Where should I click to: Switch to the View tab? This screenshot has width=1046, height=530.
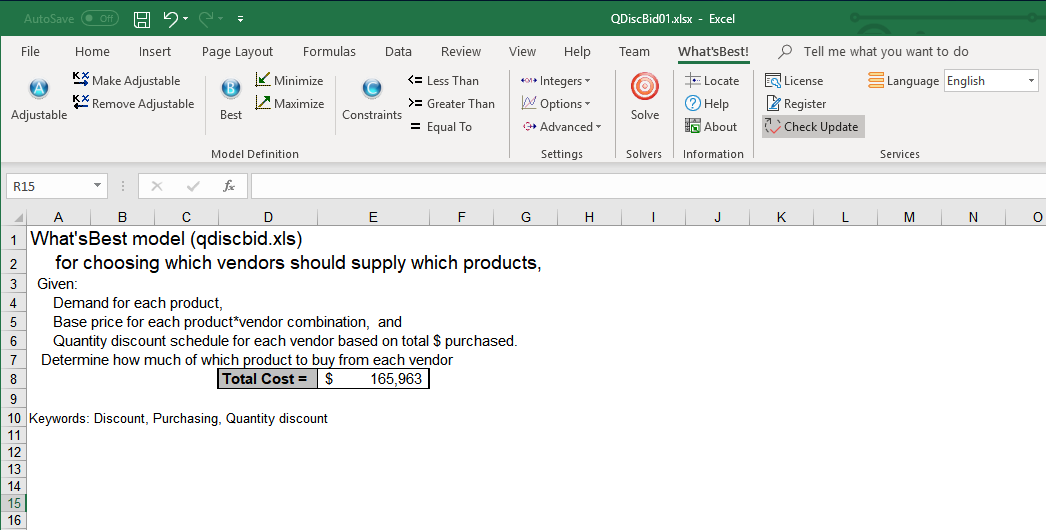522,51
